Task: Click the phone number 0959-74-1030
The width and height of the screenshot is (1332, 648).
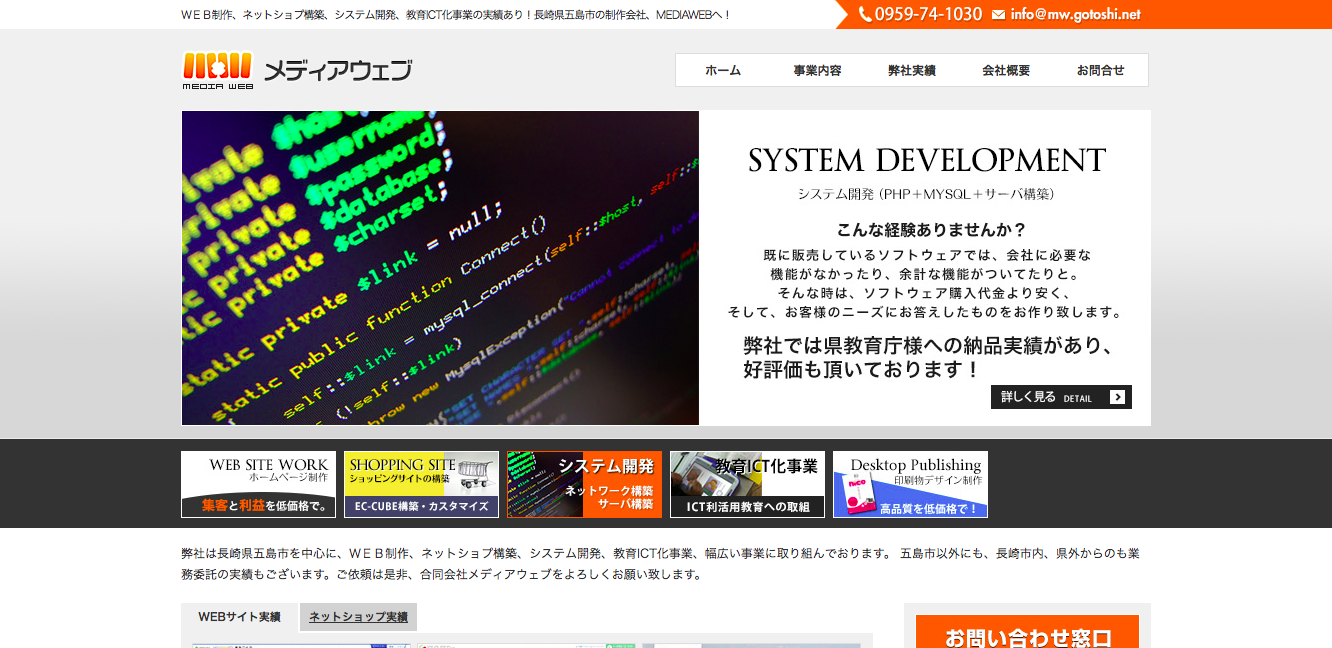Action: [928, 14]
